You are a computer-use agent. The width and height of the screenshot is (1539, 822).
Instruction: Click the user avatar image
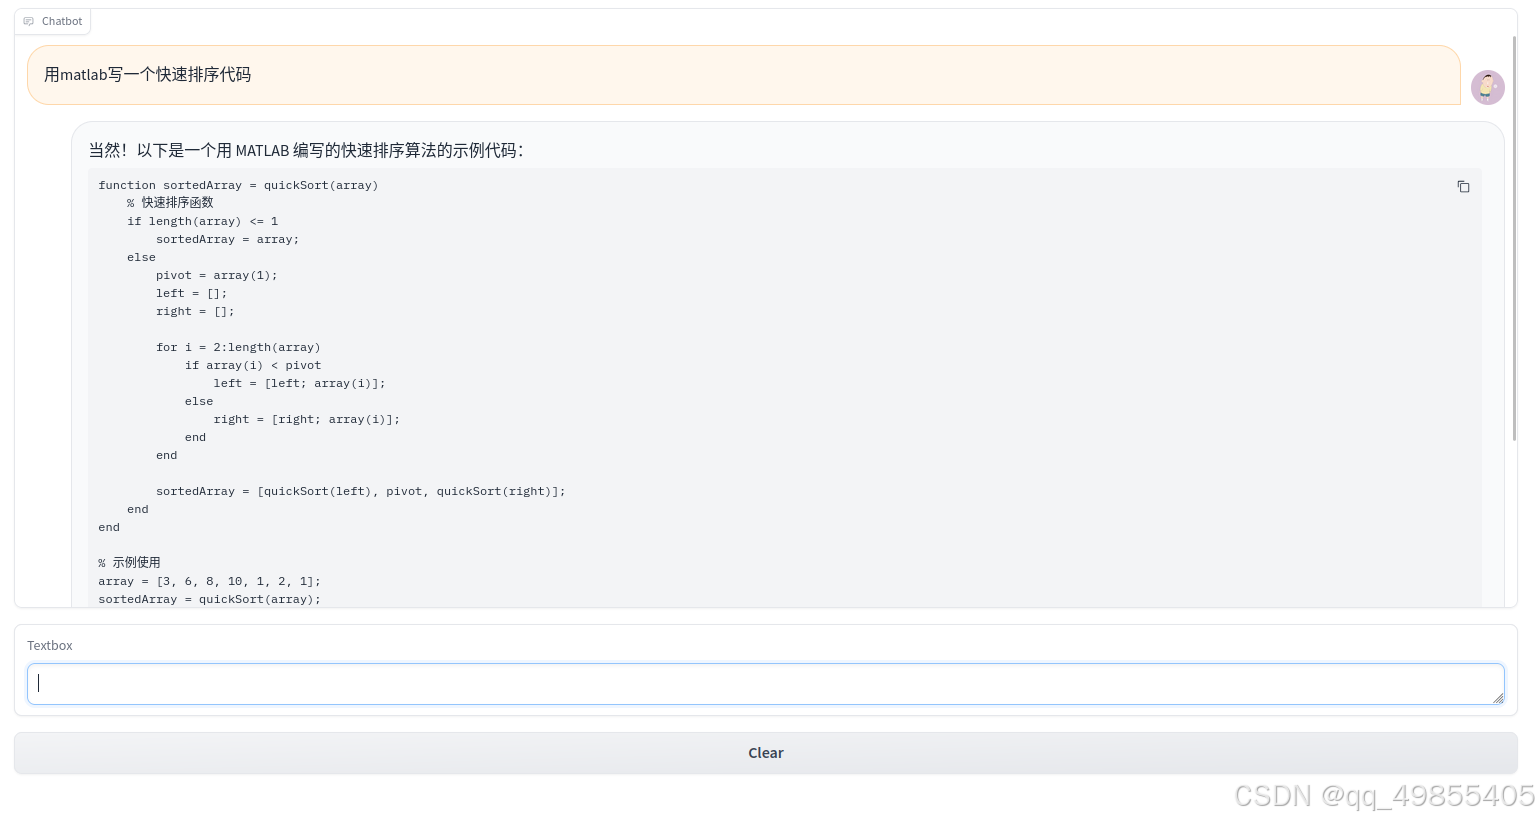pyautogui.click(x=1487, y=88)
